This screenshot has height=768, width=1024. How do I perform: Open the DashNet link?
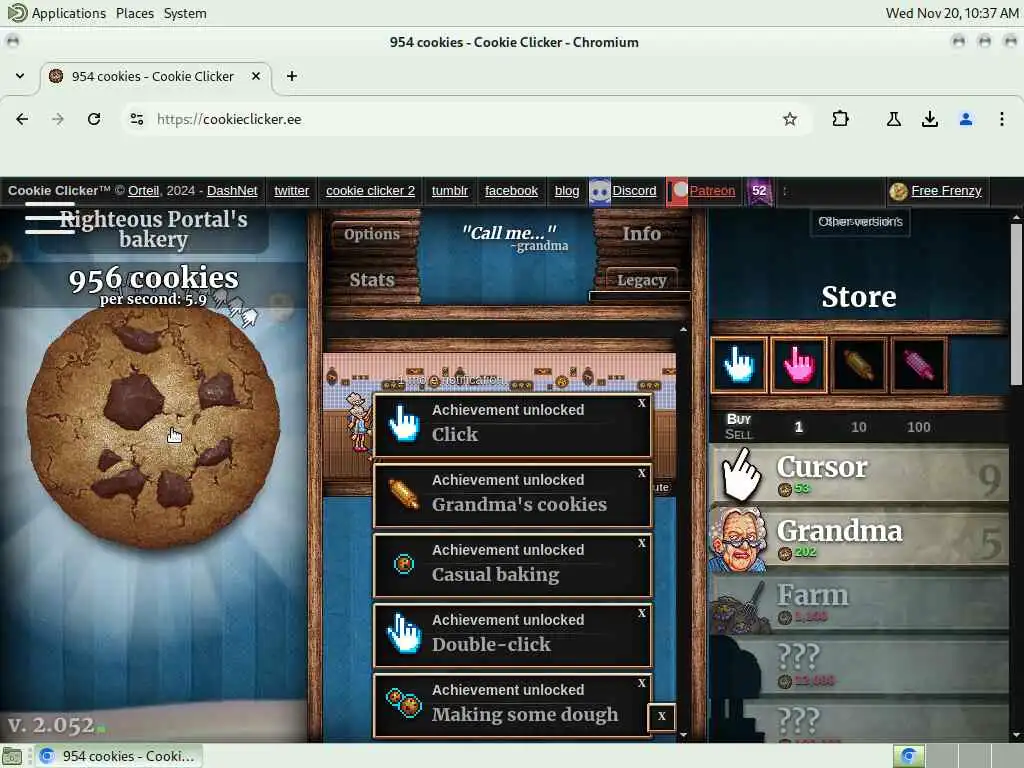(232, 191)
